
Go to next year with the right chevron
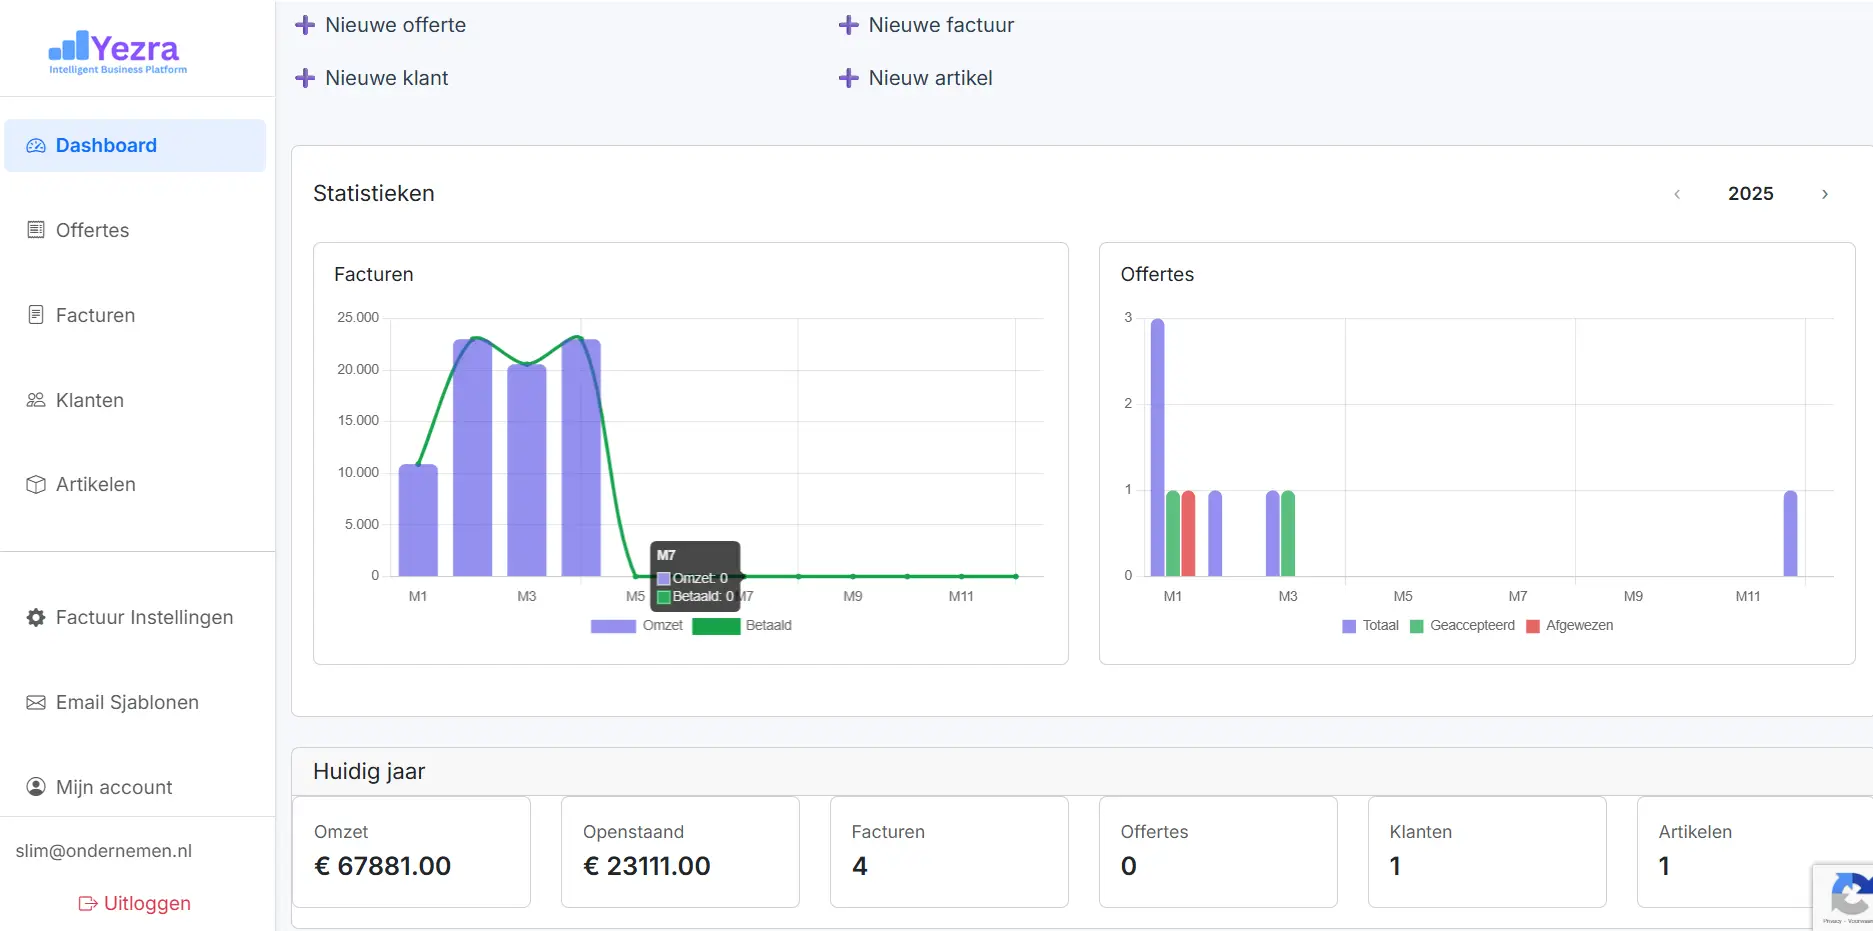[1825, 193]
